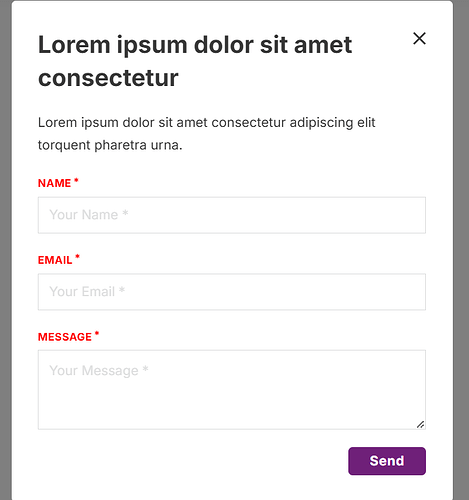Submit the form with the Send button
The image size is (469, 500).
387,461
